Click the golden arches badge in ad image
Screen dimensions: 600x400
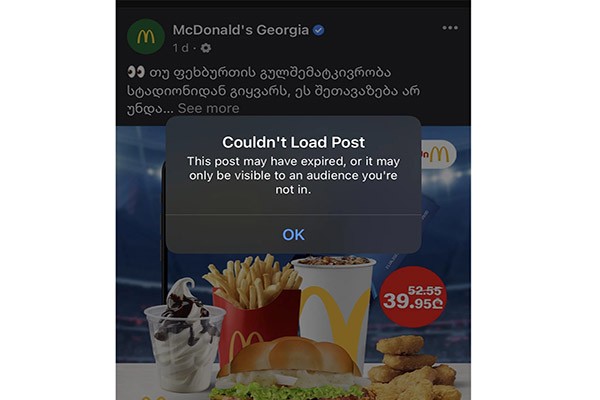[x=439, y=155]
